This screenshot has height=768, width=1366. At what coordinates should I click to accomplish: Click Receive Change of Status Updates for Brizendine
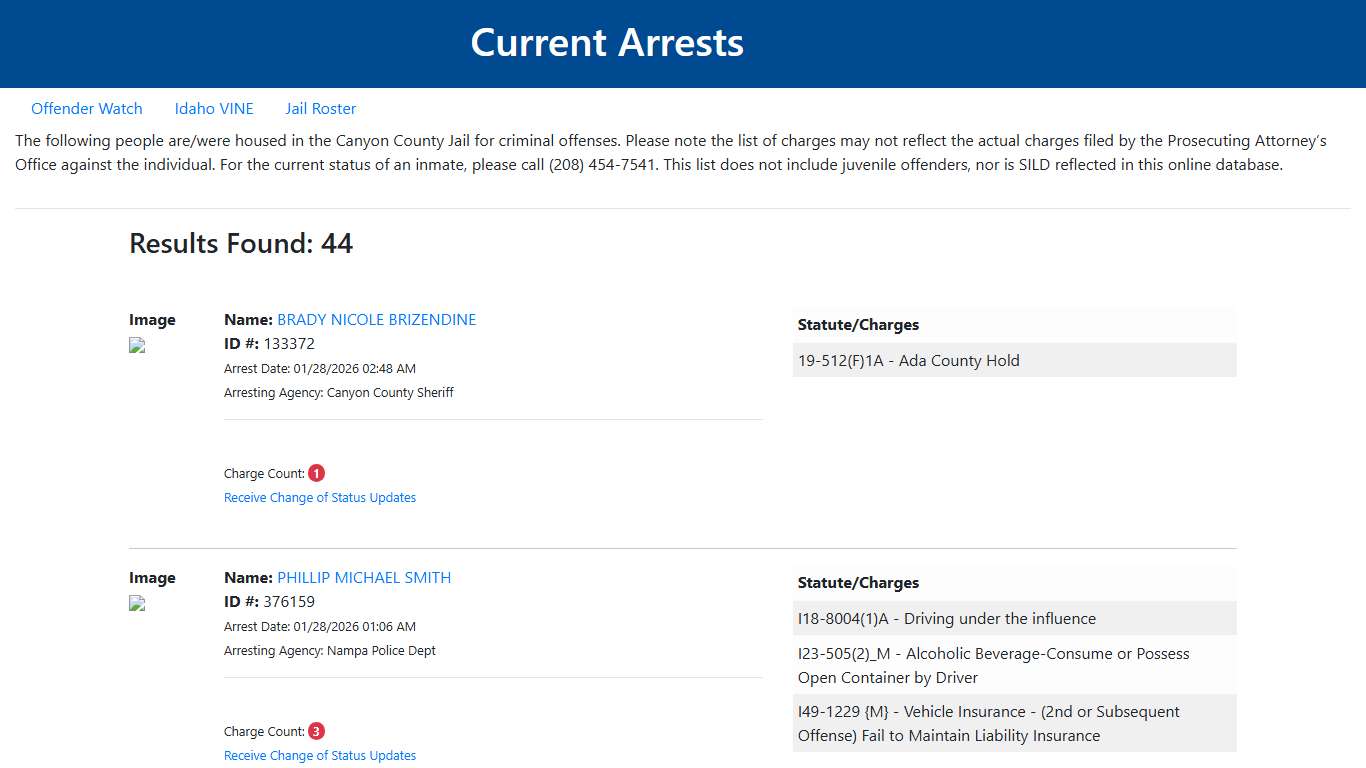coord(320,497)
